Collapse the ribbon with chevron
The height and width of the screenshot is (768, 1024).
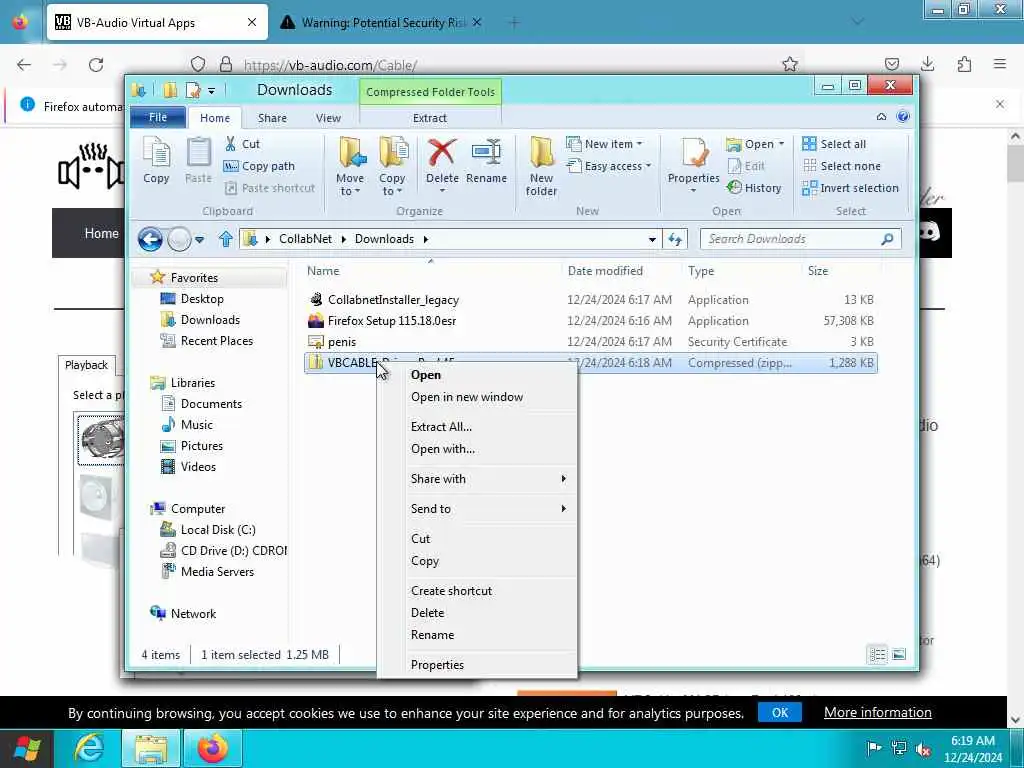tap(881, 117)
